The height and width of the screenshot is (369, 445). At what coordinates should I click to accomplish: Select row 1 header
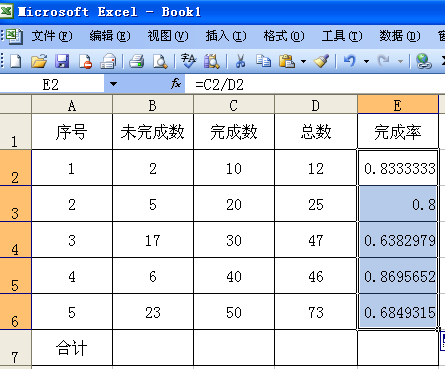click(15, 132)
